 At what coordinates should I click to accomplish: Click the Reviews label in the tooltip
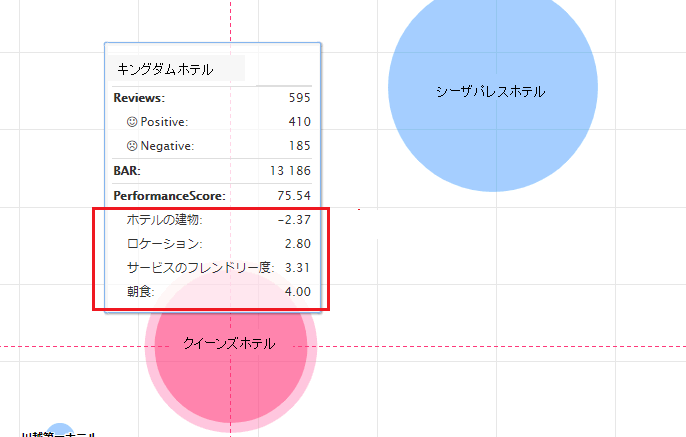pos(139,98)
